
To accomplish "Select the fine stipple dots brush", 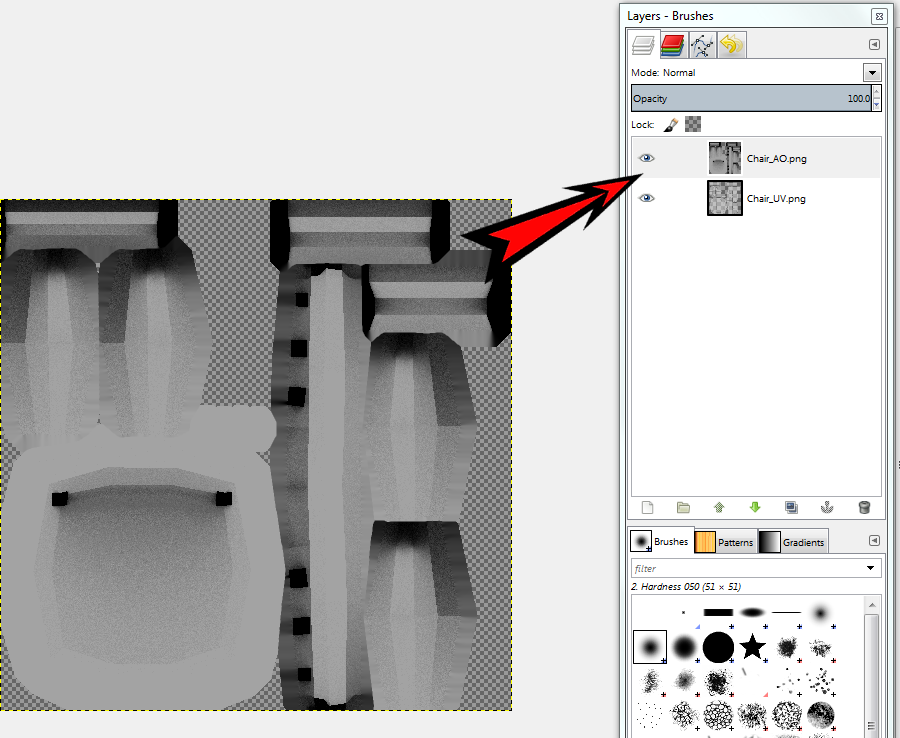I will (x=650, y=716).
